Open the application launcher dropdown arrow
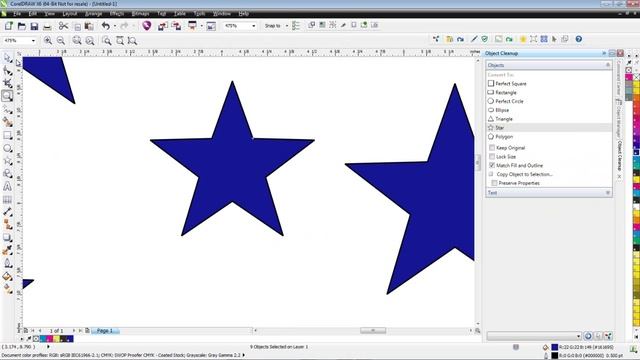Screen dimensions: 640x360 point(202,26)
